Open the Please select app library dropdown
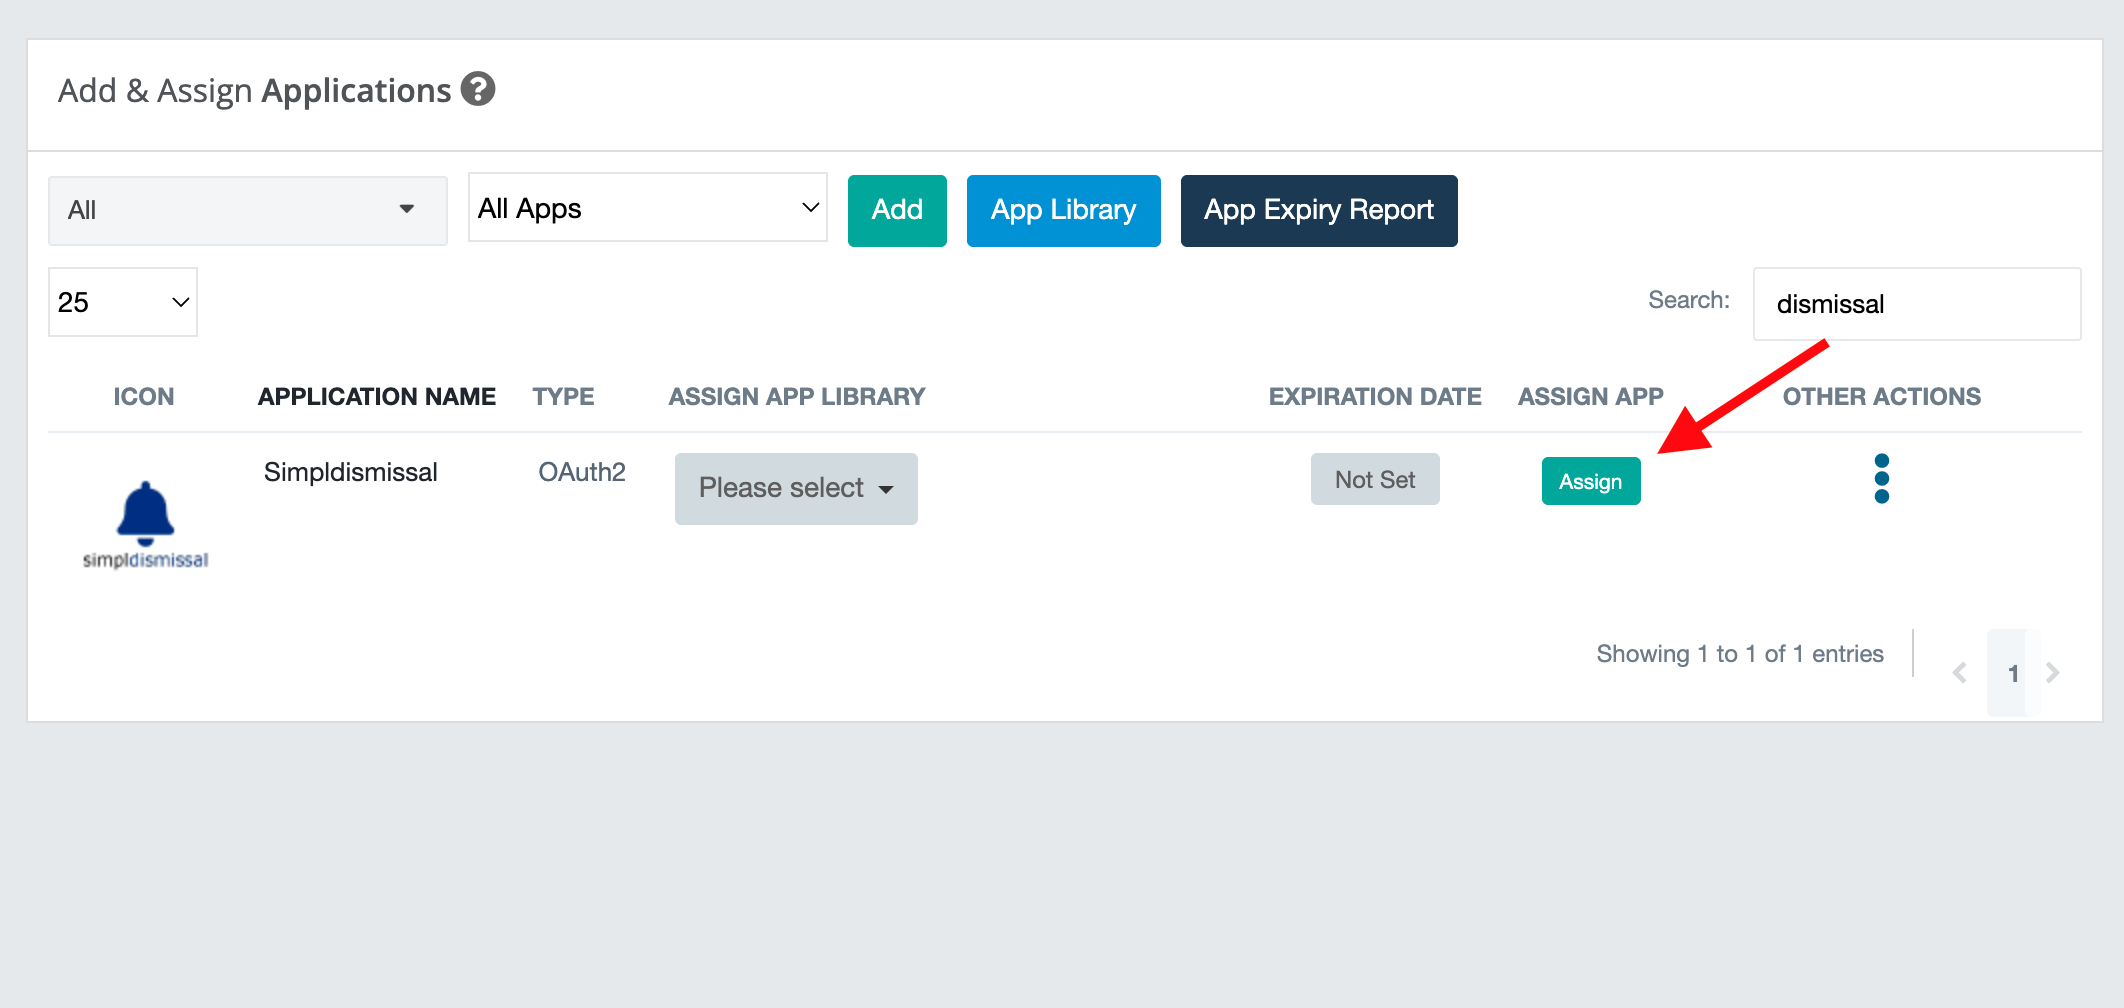The height and width of the screenshot is (1008, 2124). pos(796,488)
